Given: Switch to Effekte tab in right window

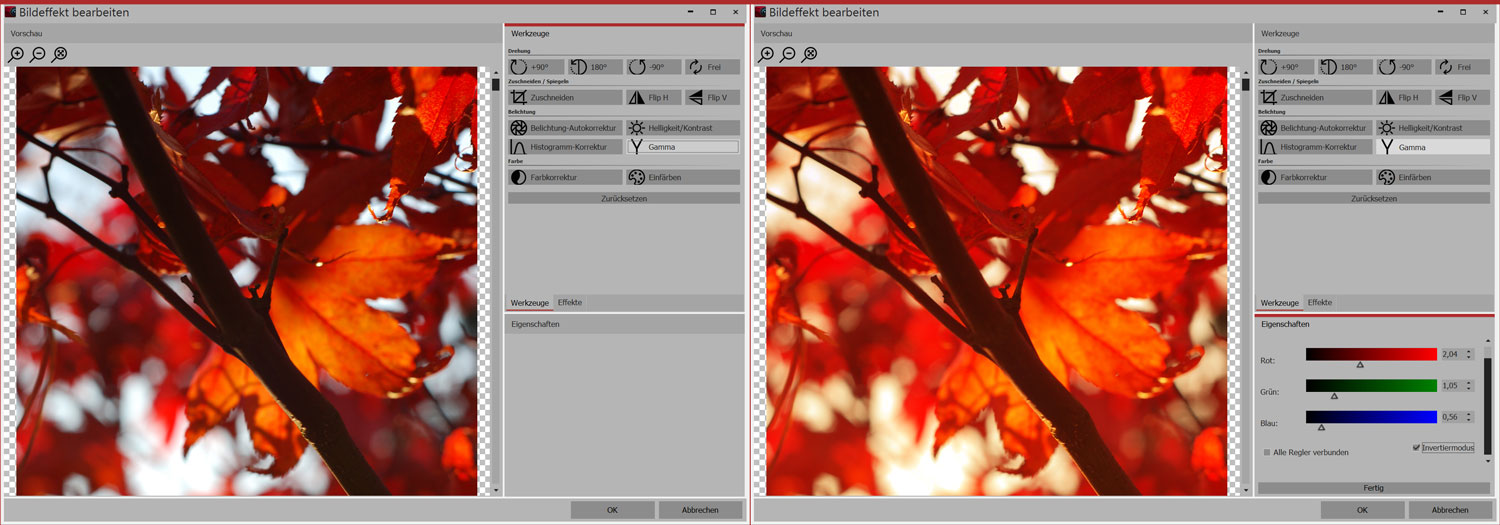Looking at the screenshot, I should [x=1319, y=302].
